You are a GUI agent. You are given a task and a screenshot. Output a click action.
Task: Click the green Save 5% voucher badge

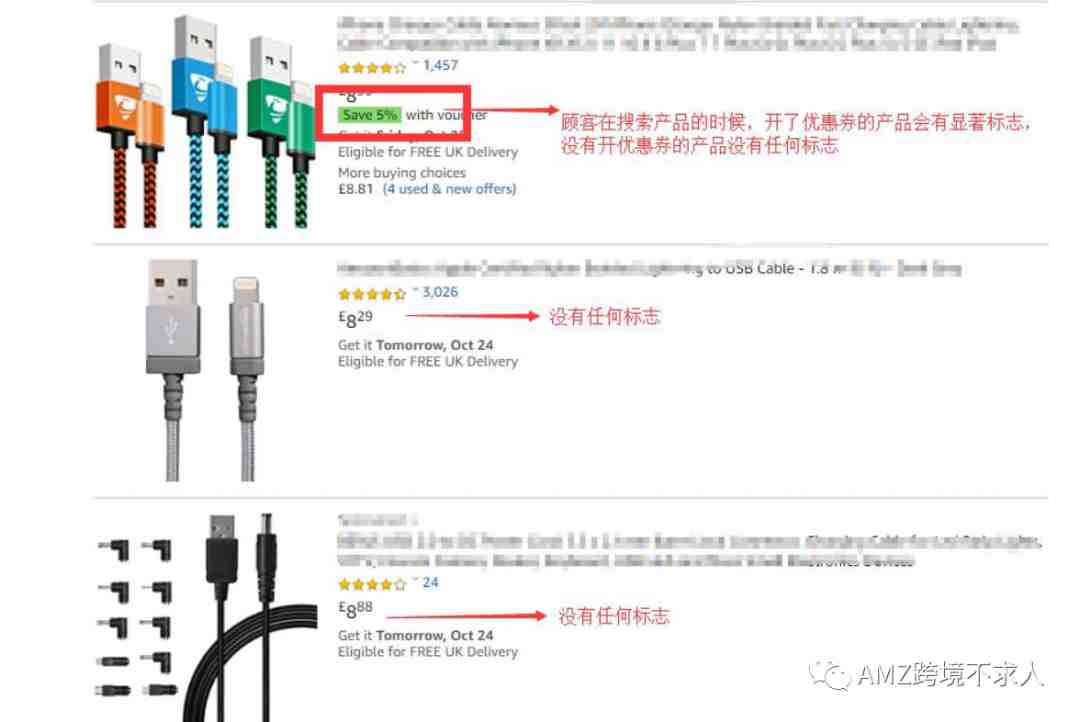pos(369,115)
